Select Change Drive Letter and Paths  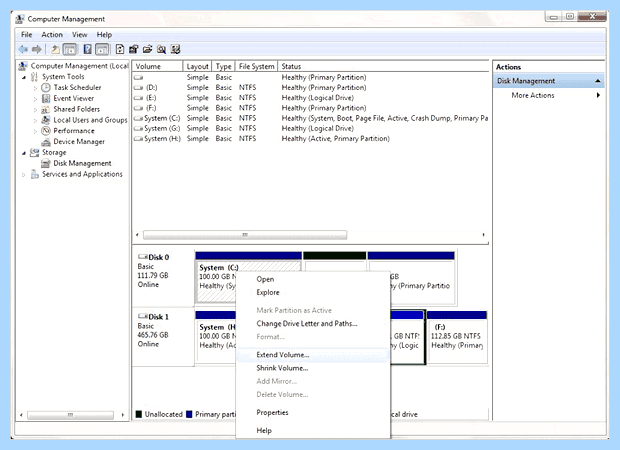(x=312, y=323)
